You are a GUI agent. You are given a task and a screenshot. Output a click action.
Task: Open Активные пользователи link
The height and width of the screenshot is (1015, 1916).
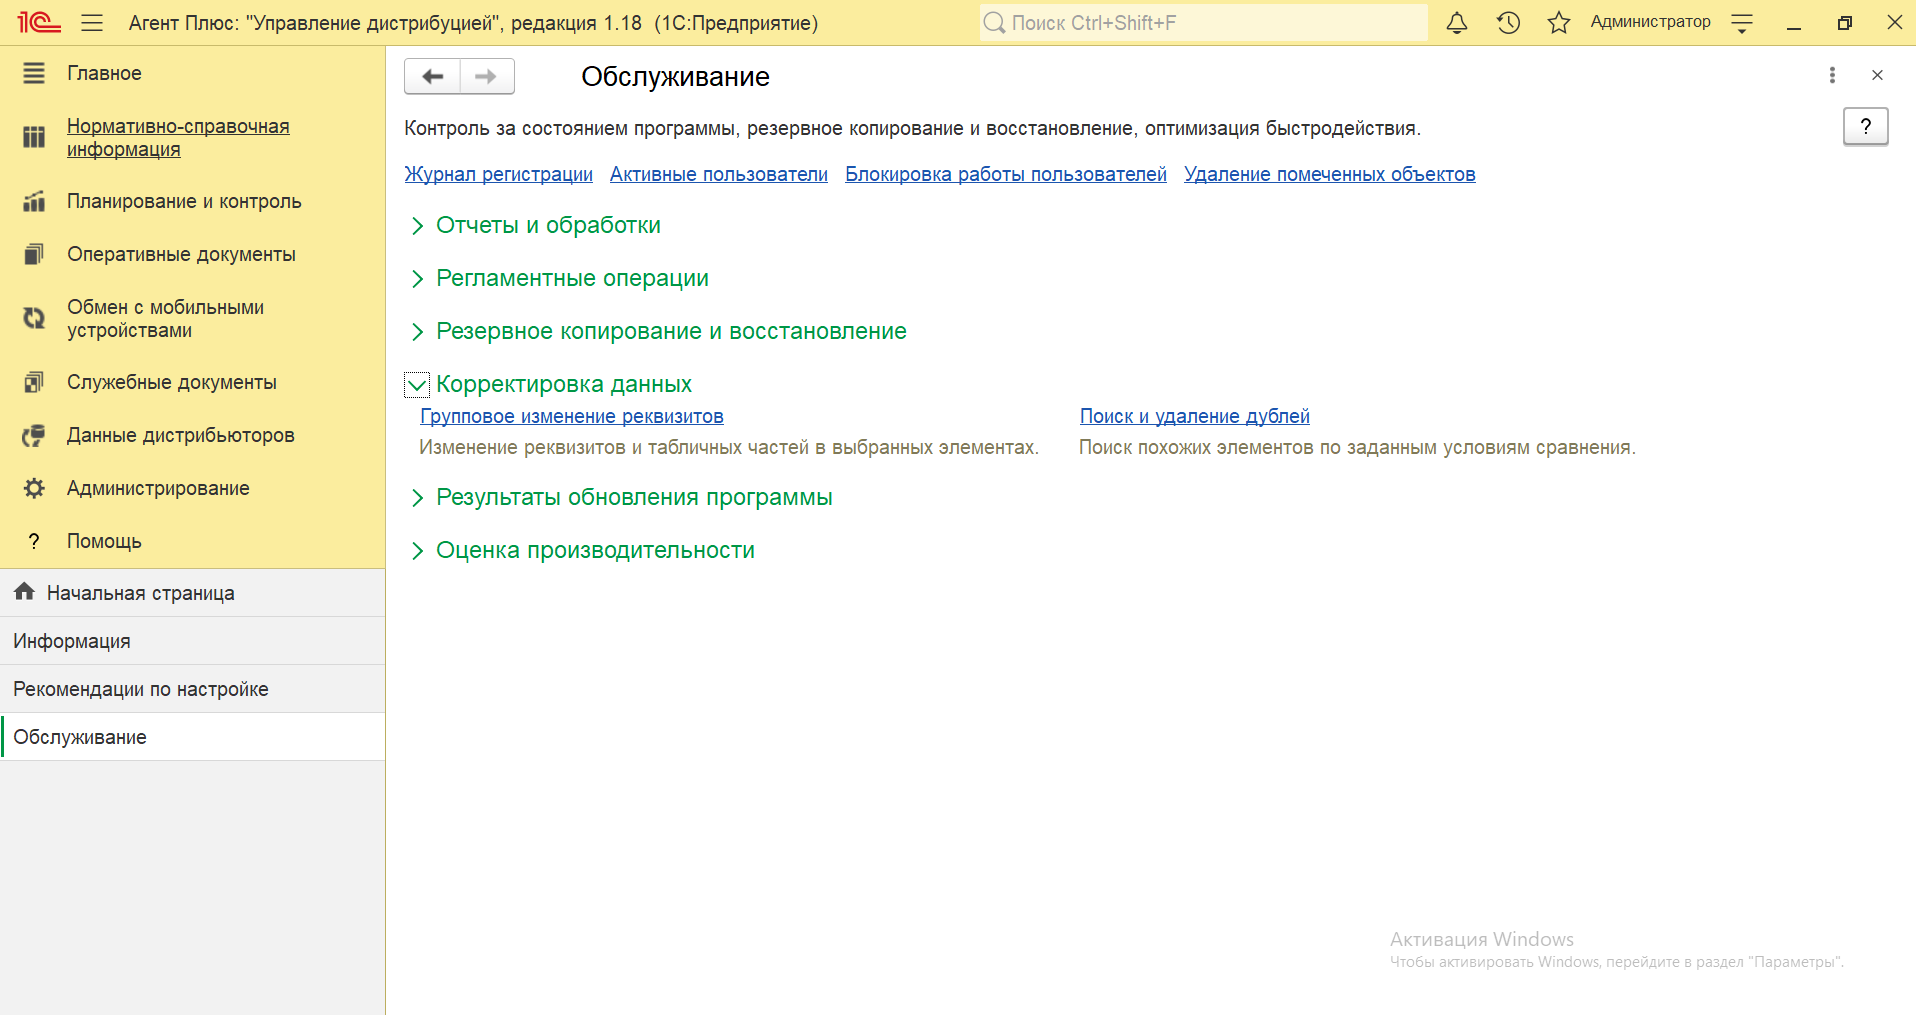[719, 174]
